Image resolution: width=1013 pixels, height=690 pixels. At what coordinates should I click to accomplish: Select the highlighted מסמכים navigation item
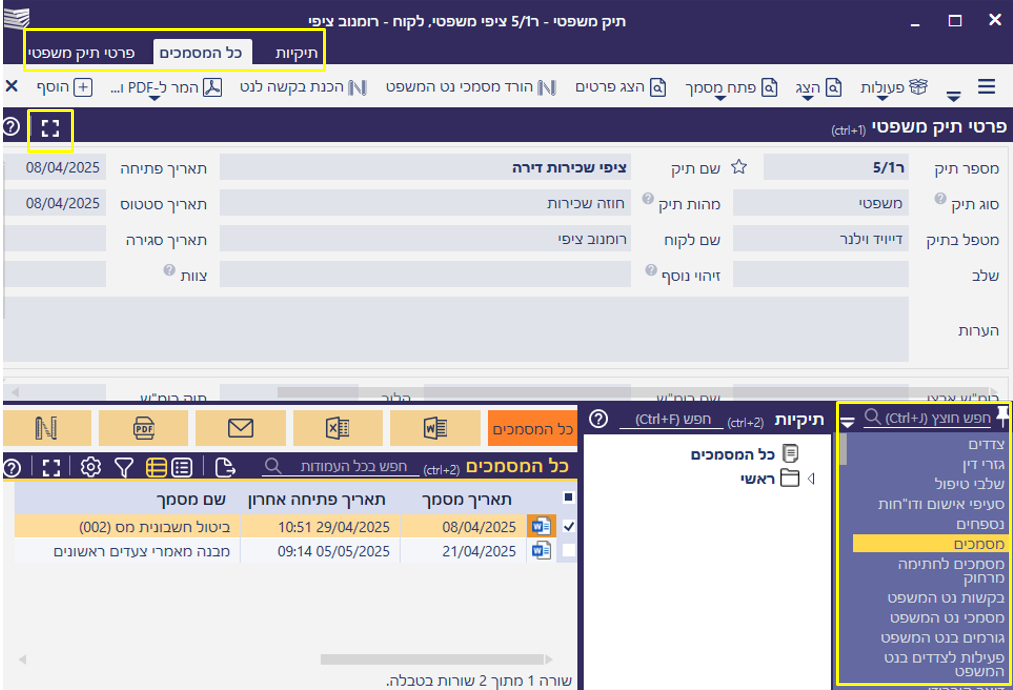pos(929,544)
